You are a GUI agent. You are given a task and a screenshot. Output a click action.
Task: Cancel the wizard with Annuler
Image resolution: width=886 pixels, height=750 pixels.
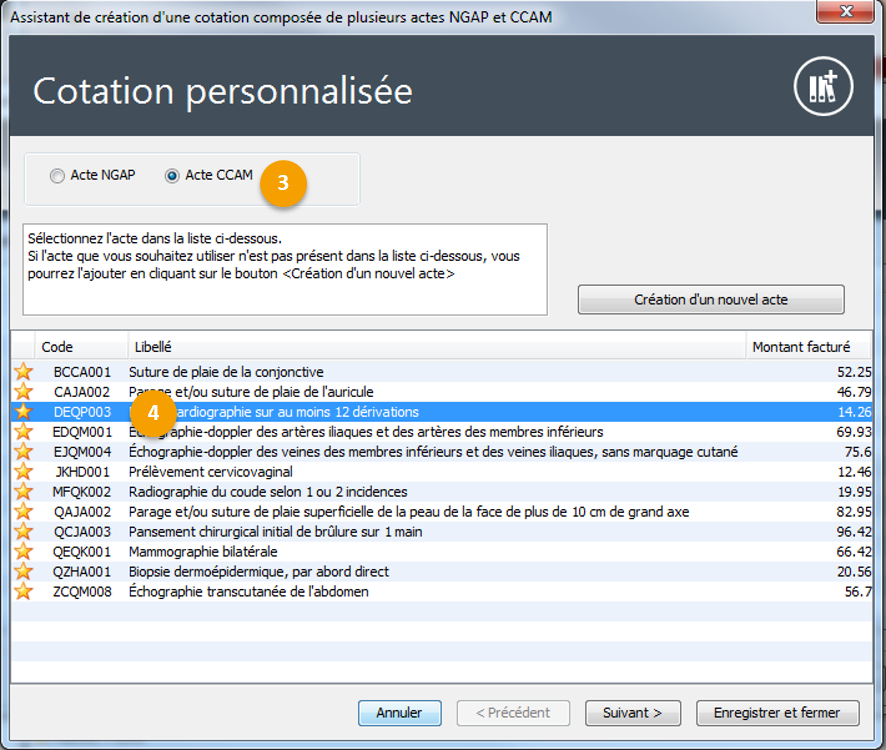coord(399,713)
